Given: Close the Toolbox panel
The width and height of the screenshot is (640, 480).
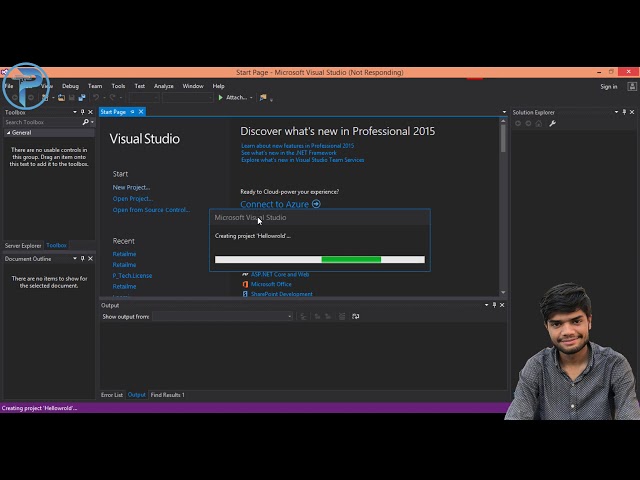Looking at the screenshot, I should [x=91, y=112].
